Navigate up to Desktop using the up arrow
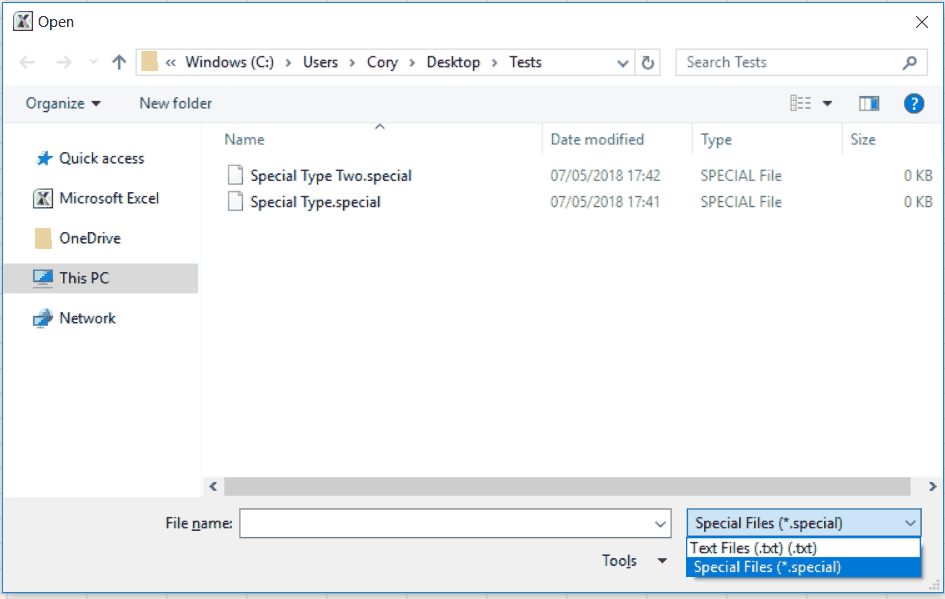This screenshot has height=599, width=945. point(118,62)
